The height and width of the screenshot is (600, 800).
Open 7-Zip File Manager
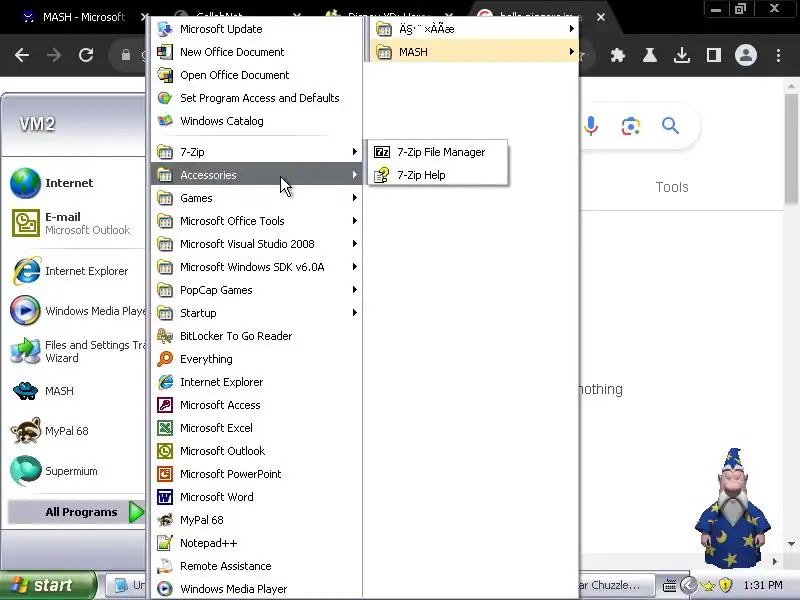438,152
